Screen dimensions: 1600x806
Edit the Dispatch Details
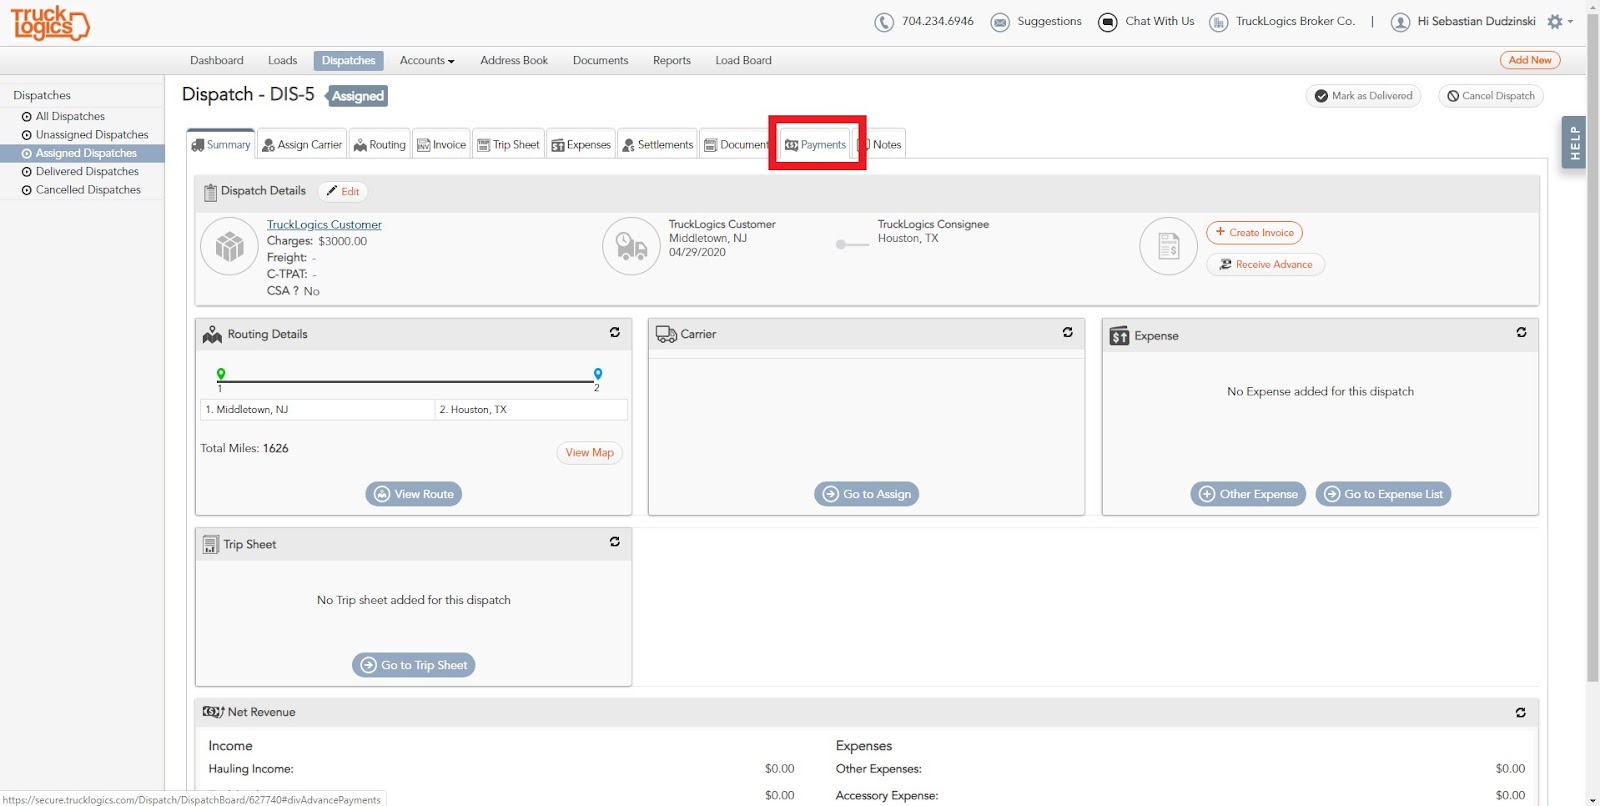coord(343,191)
